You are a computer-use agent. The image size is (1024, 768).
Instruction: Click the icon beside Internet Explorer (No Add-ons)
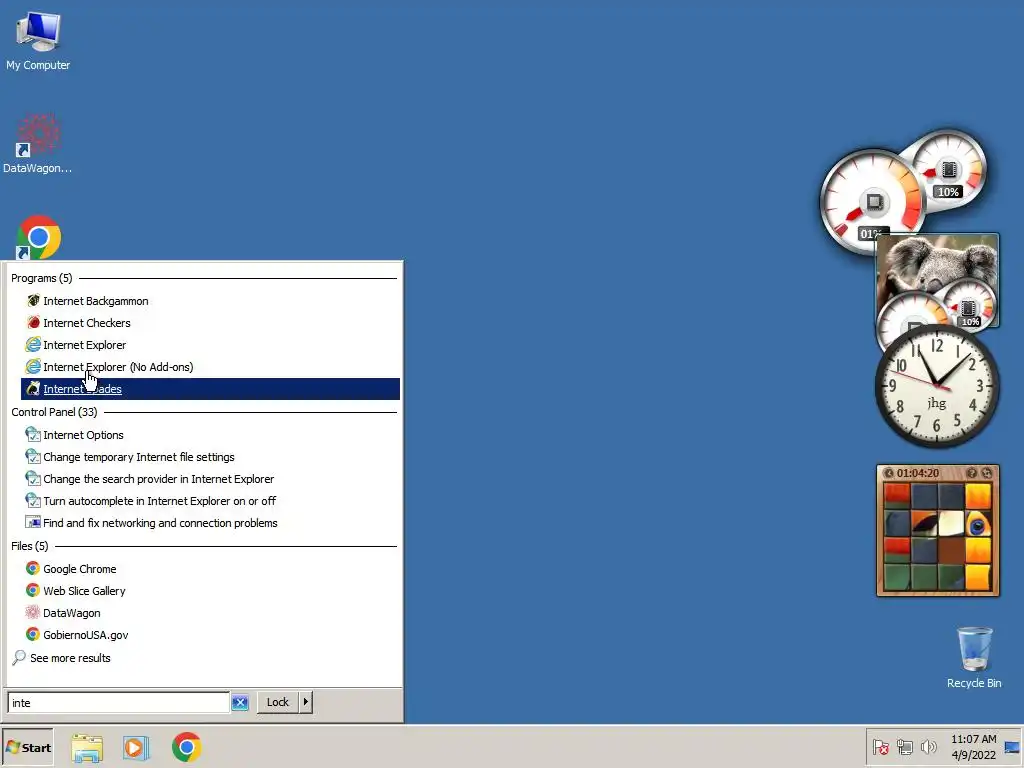33,367
